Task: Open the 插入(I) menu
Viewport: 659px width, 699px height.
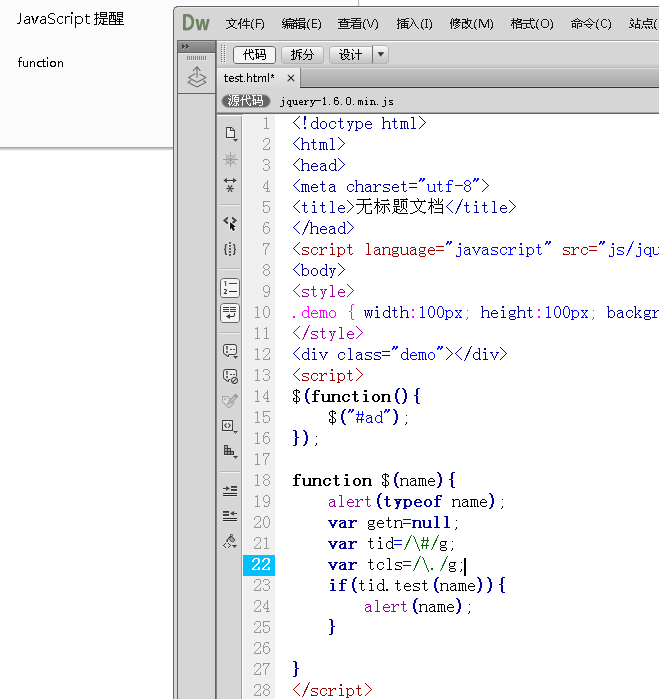Action: coord(414,24)
